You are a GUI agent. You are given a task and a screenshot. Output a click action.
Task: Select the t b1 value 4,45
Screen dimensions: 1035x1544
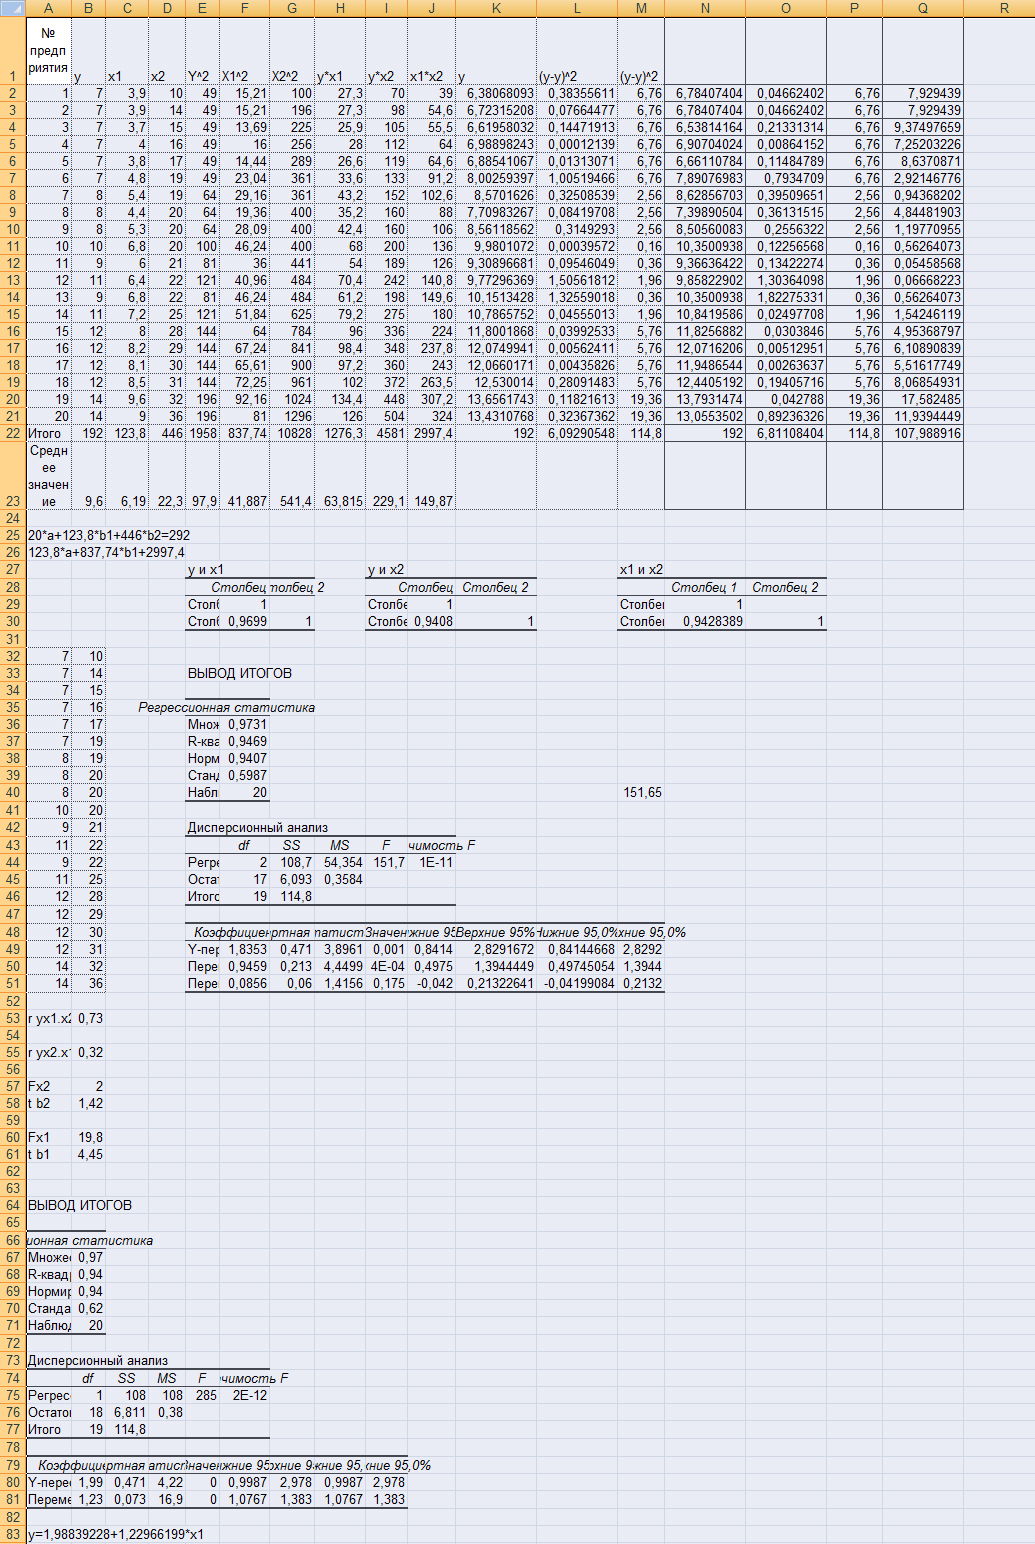pos(88,1154)
